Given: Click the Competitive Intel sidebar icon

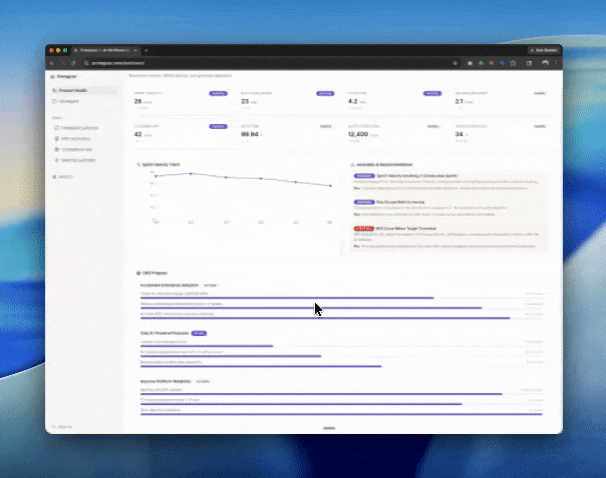Looking at the screenshot, I should click(56, 150).
